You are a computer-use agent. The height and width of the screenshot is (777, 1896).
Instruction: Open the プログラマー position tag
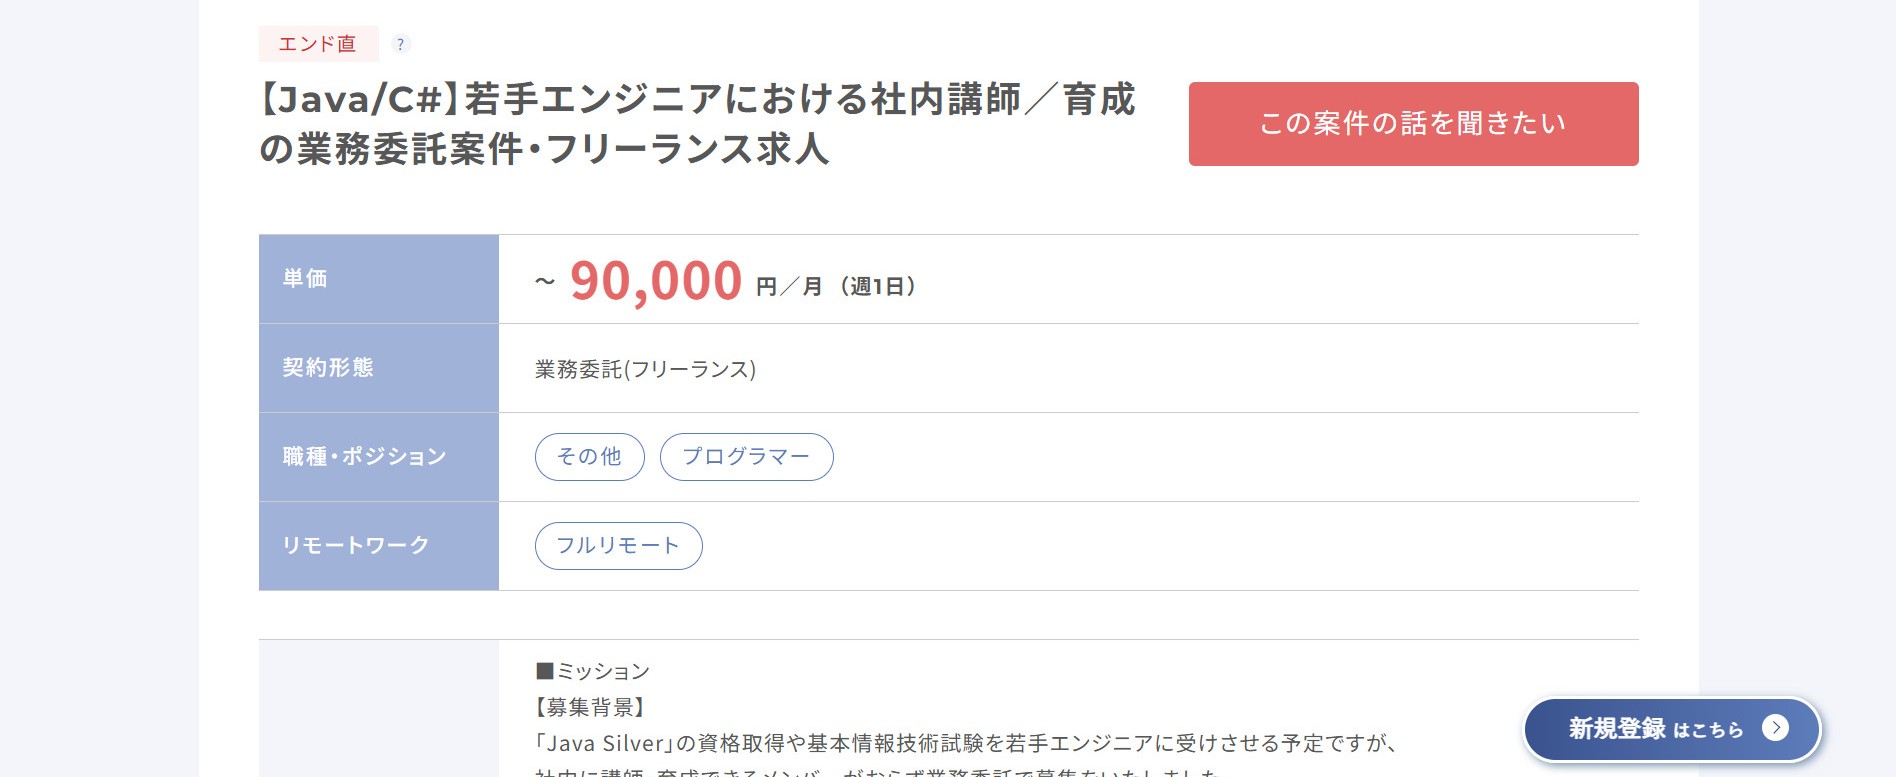click(746, 457)
